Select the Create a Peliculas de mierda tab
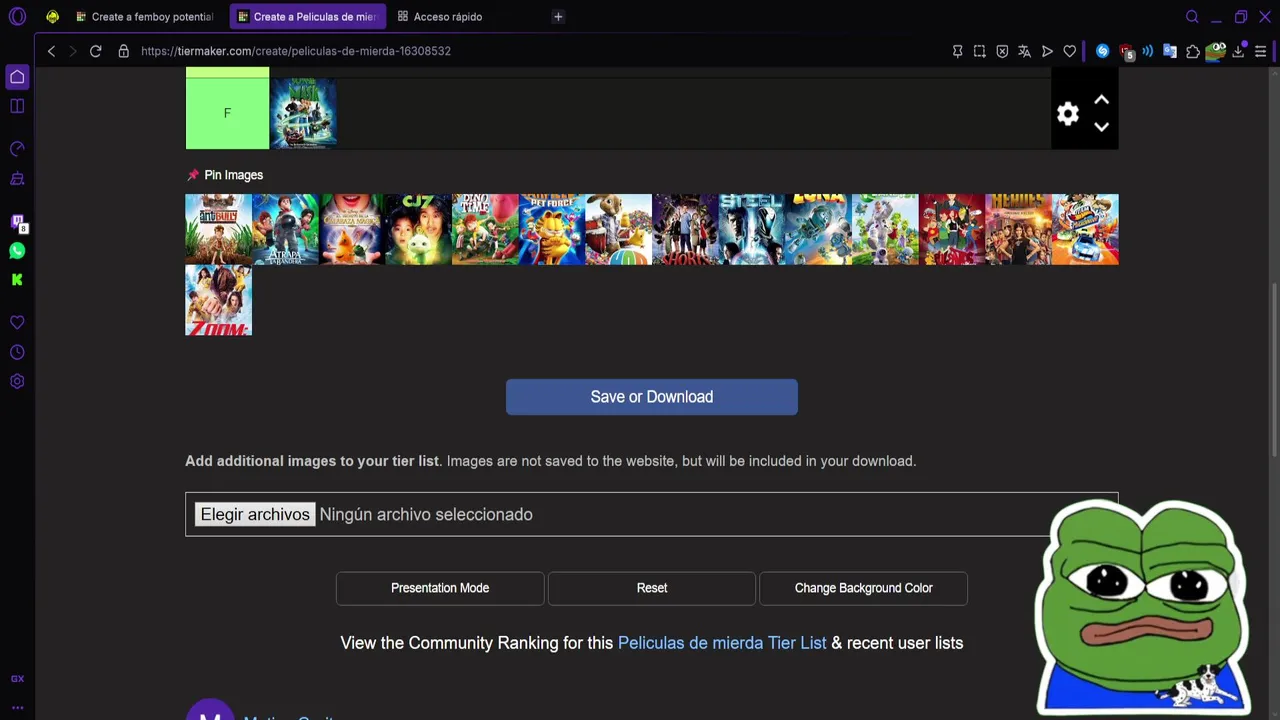The width and height of the screenshot is (1280, 720). pyautogui.click(x=308, y=16)
